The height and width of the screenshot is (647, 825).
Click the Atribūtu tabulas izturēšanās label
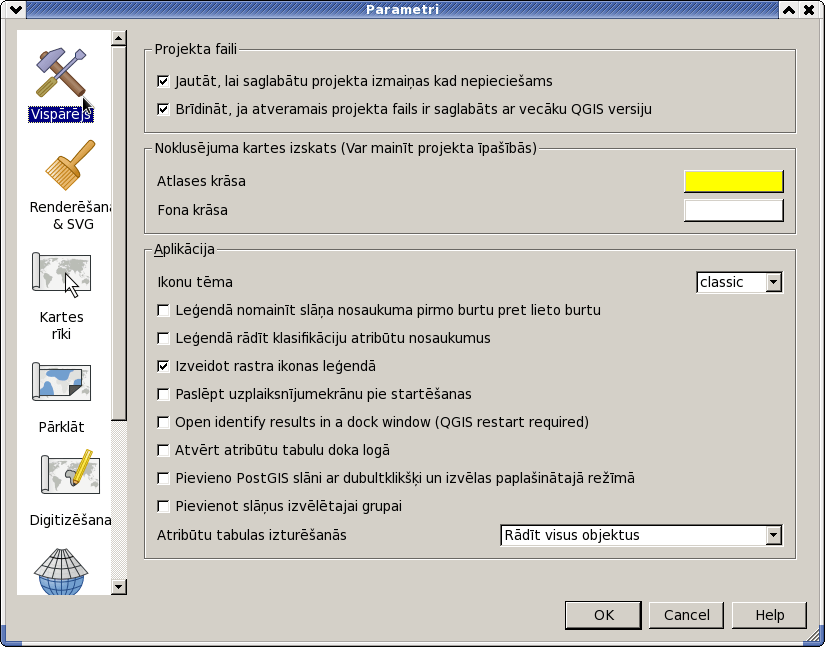(251, 535)
